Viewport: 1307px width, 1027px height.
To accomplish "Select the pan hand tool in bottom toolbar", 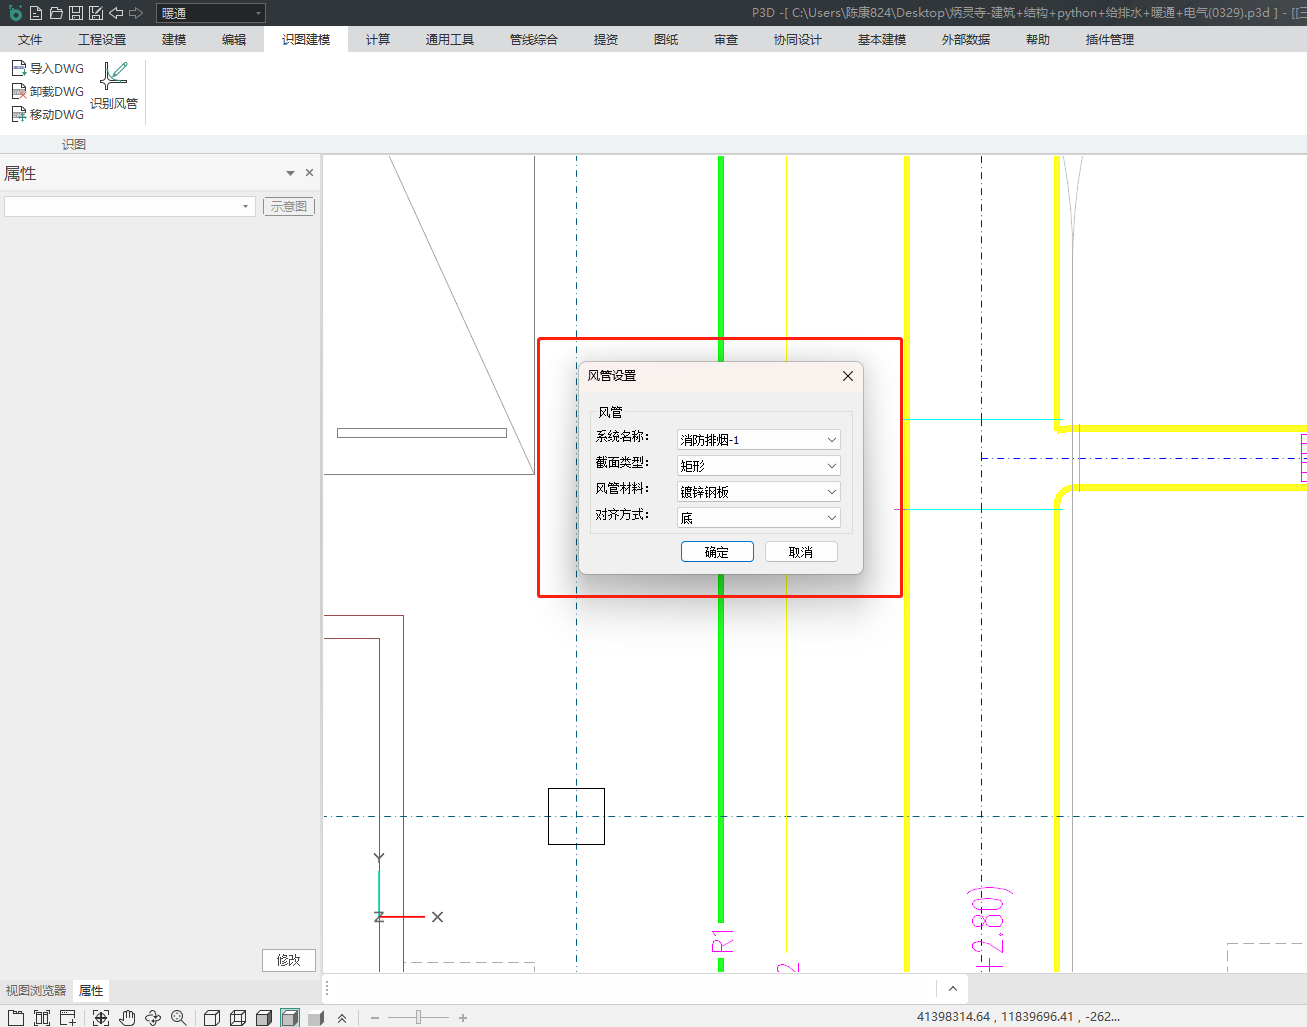I will (x=127, y=1017).
